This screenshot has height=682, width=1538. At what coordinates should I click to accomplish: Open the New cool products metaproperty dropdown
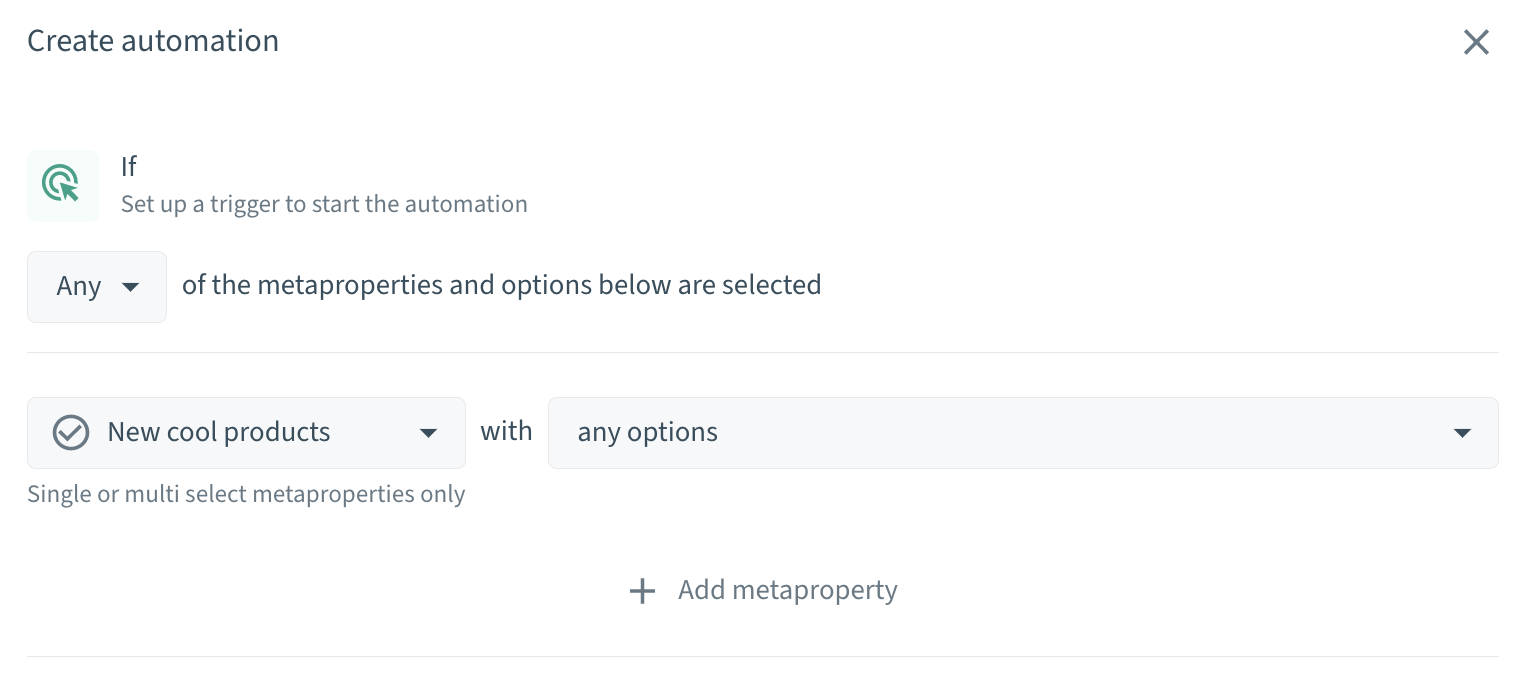[x=246, y=433]
